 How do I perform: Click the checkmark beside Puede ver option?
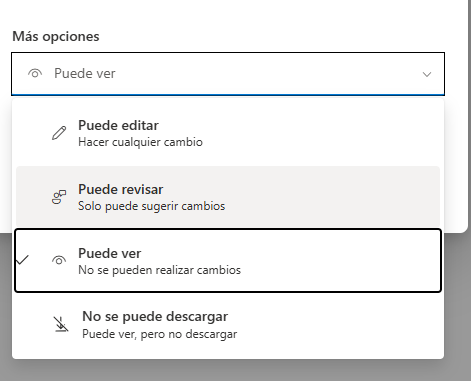coord(22,260)
